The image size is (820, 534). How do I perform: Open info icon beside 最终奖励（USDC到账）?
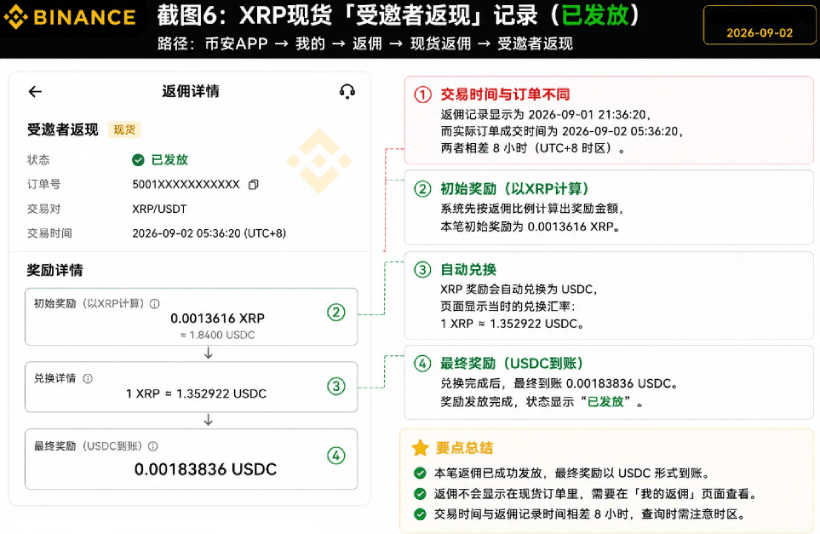(x=153, y=446)
